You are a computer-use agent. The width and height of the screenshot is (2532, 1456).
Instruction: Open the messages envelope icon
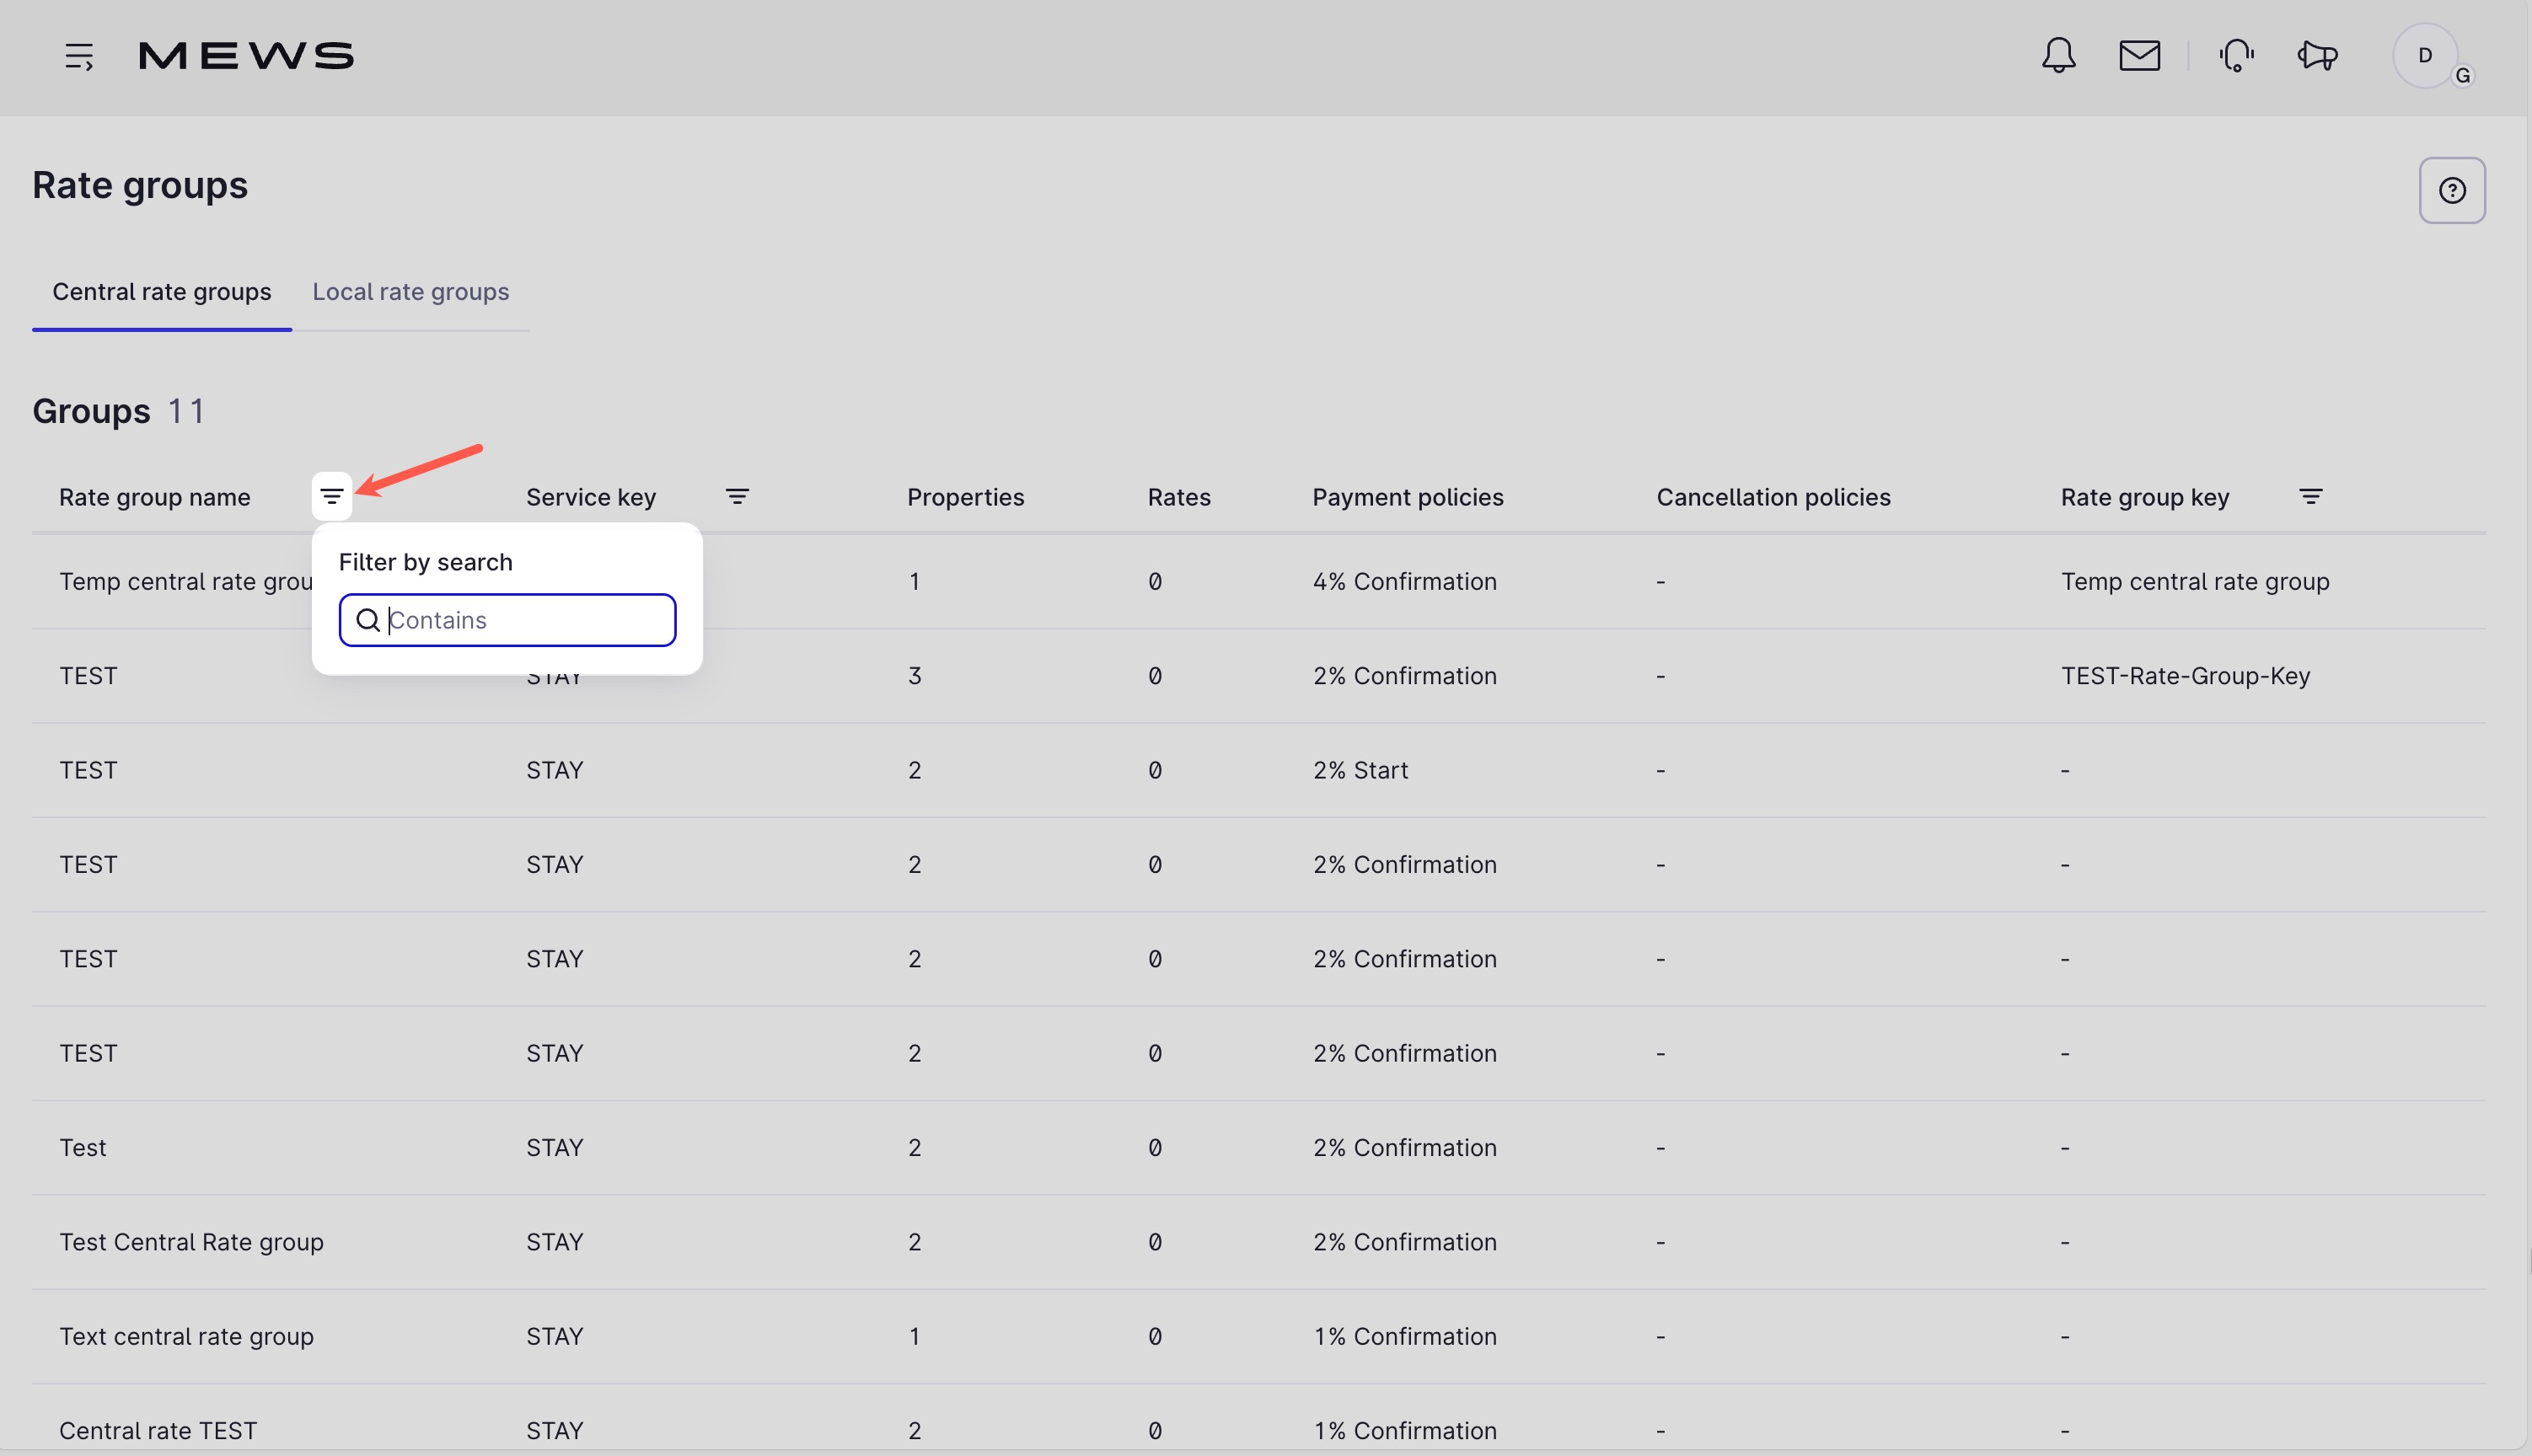[2139, 56]
